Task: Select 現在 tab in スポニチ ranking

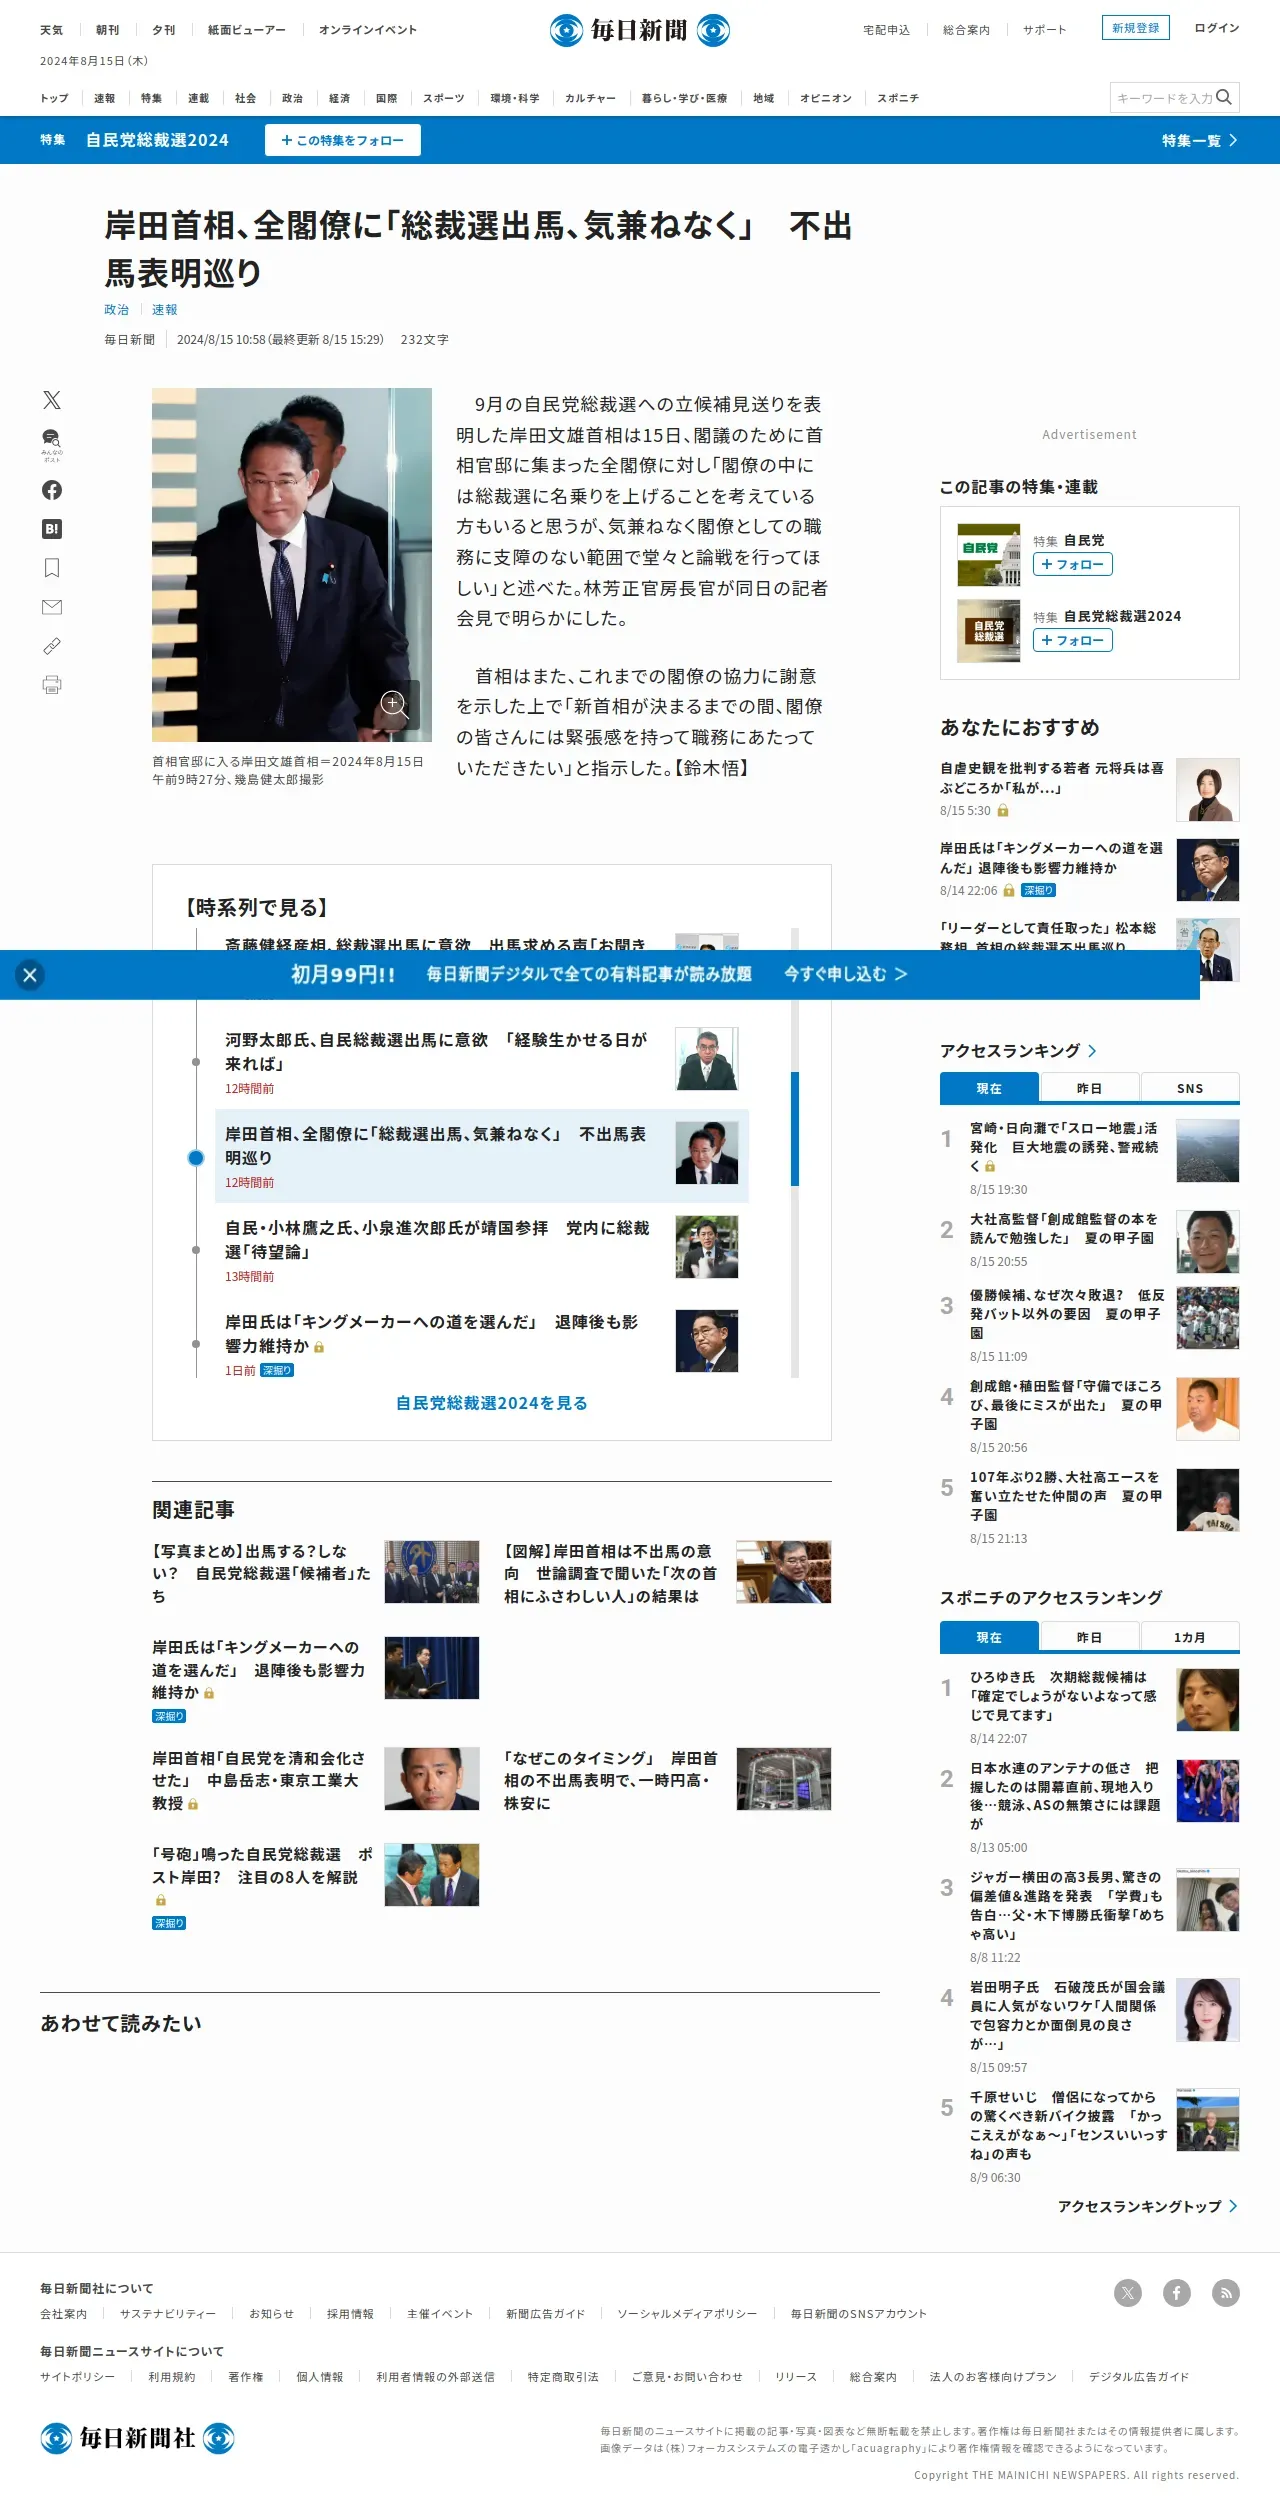Action: (989, 1637)
